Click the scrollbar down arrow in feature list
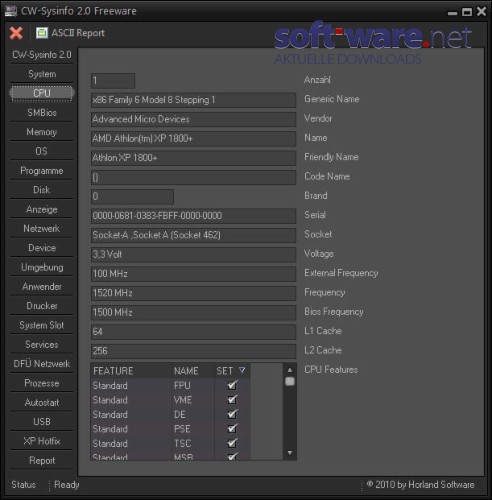492x500 pixels. pyautogui.click(x=290, y=453)
